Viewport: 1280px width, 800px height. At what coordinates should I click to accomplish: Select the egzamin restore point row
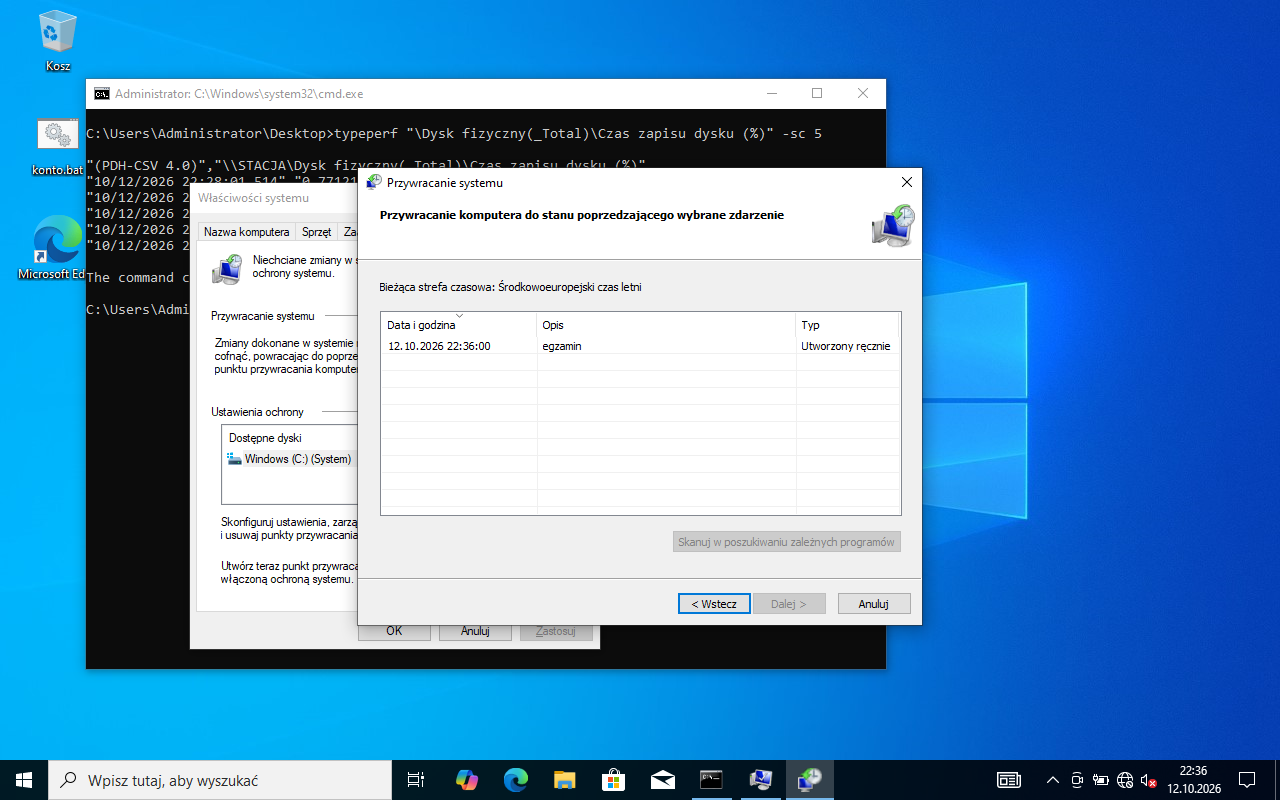point(640,346)
